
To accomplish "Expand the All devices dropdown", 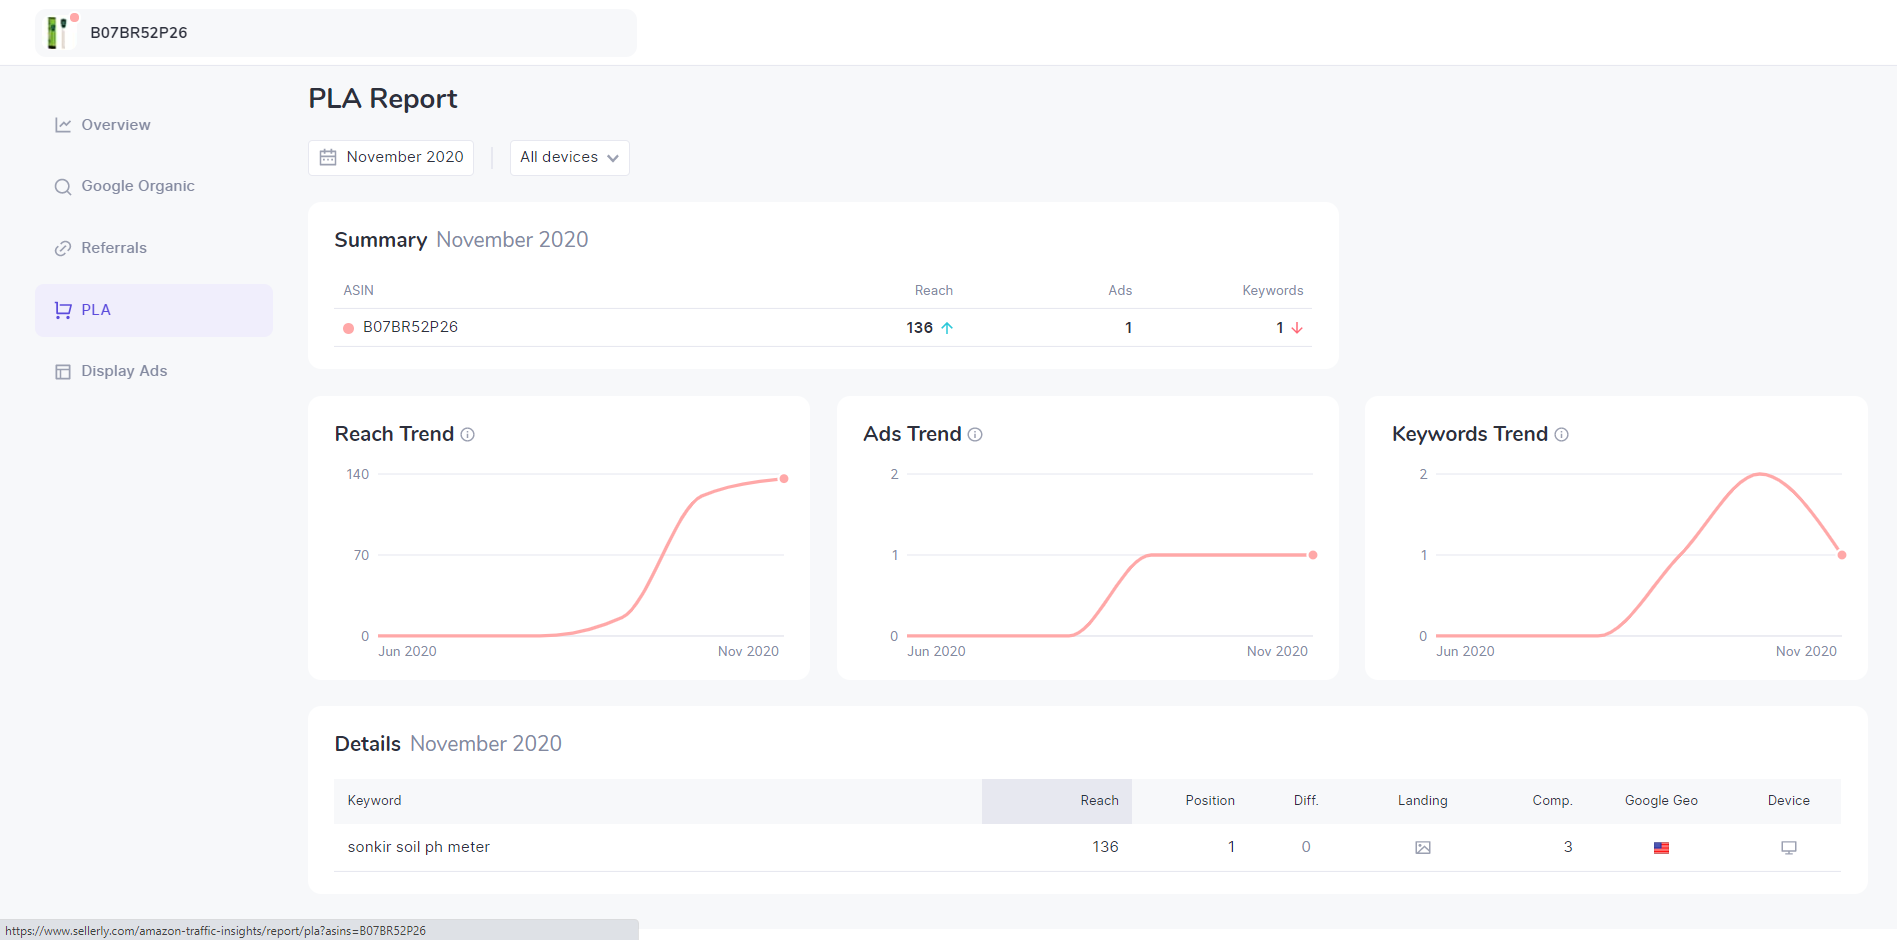I will (570, 158).
